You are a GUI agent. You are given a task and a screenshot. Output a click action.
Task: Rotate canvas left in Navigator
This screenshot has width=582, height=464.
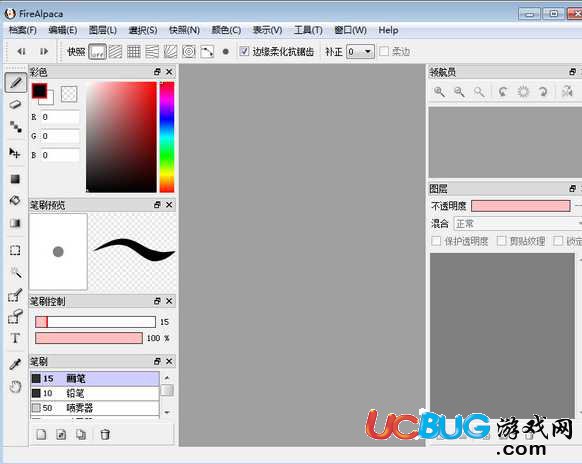[x=503, y=92]
